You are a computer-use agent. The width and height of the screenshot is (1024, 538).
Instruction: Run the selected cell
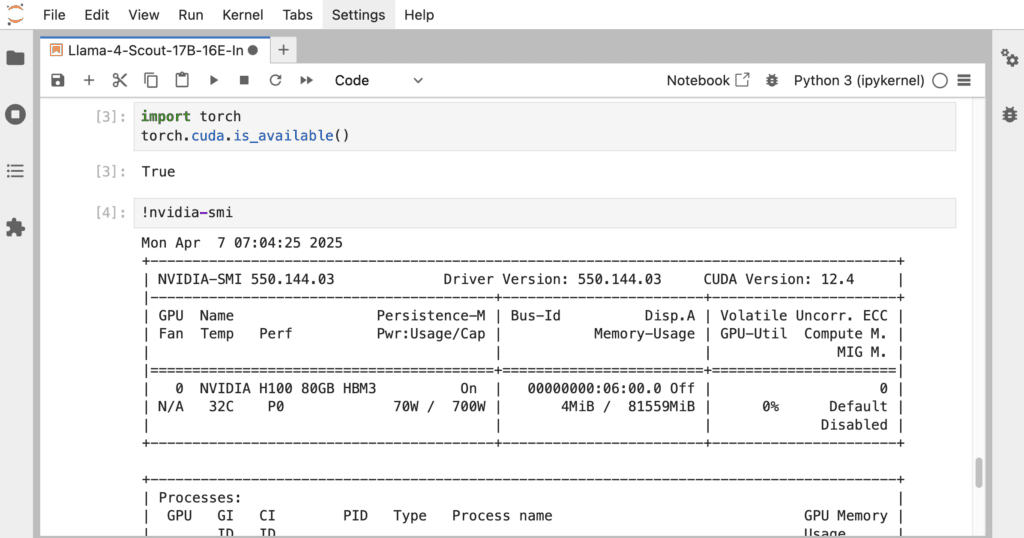pyautogui.click(x=214, y=80)
